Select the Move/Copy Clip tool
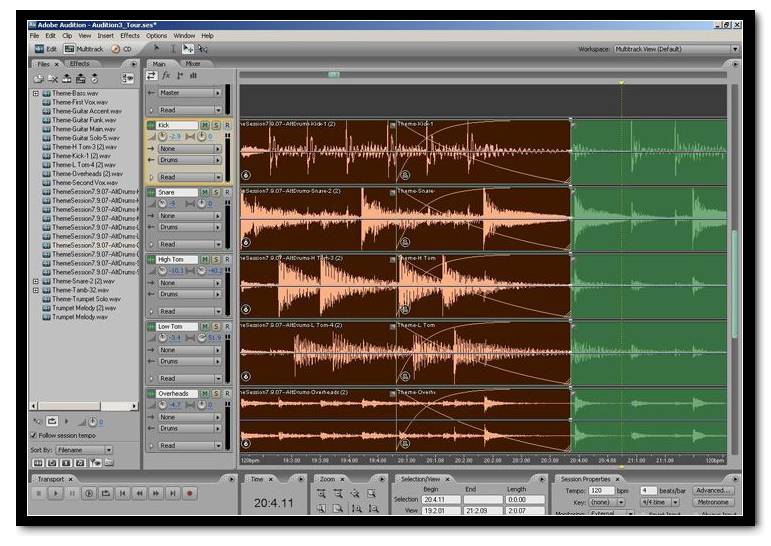The image size is (771, 546). [x=188, y=49]
